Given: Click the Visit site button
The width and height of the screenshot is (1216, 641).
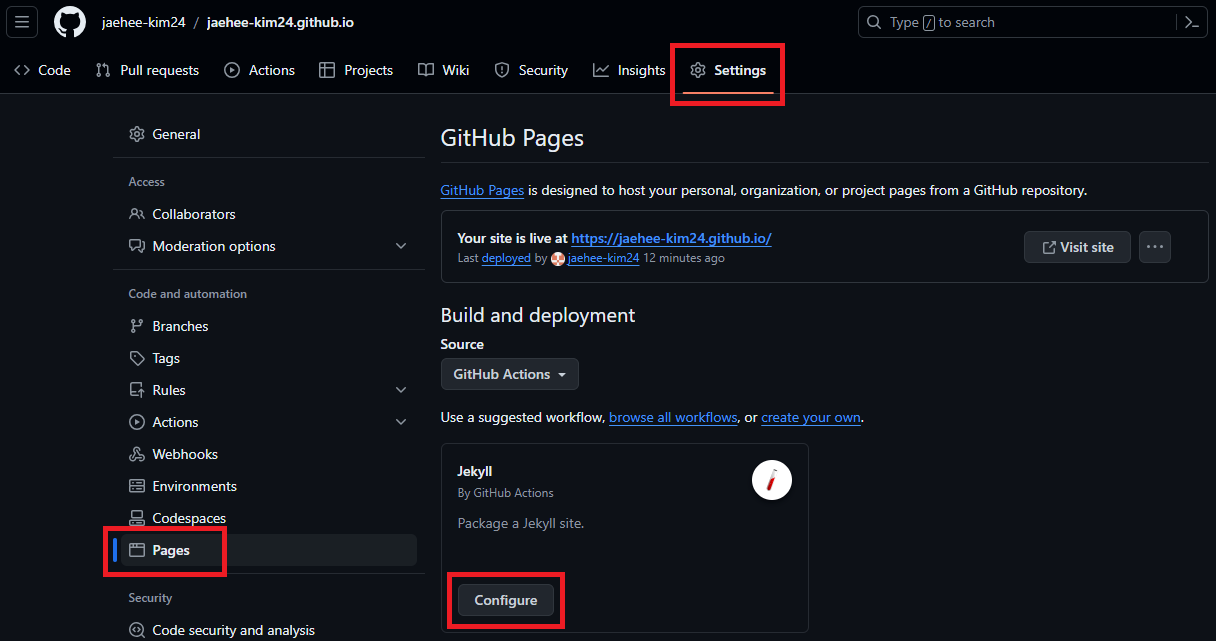Looking at the screenshot, I should [1077, 247].
